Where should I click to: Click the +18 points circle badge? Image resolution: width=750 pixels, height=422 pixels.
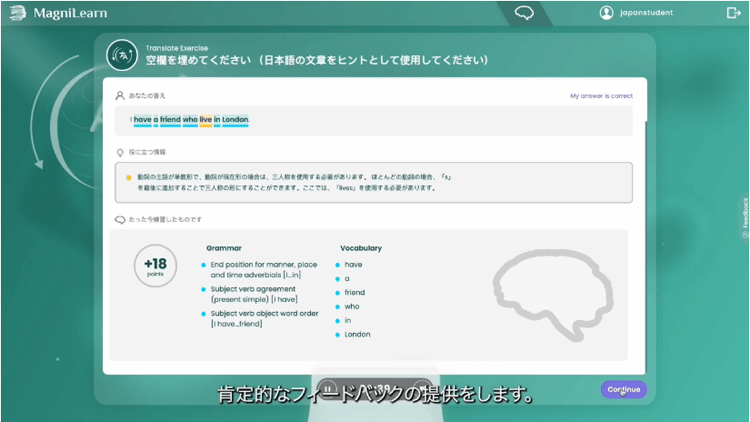pos(154,269)
